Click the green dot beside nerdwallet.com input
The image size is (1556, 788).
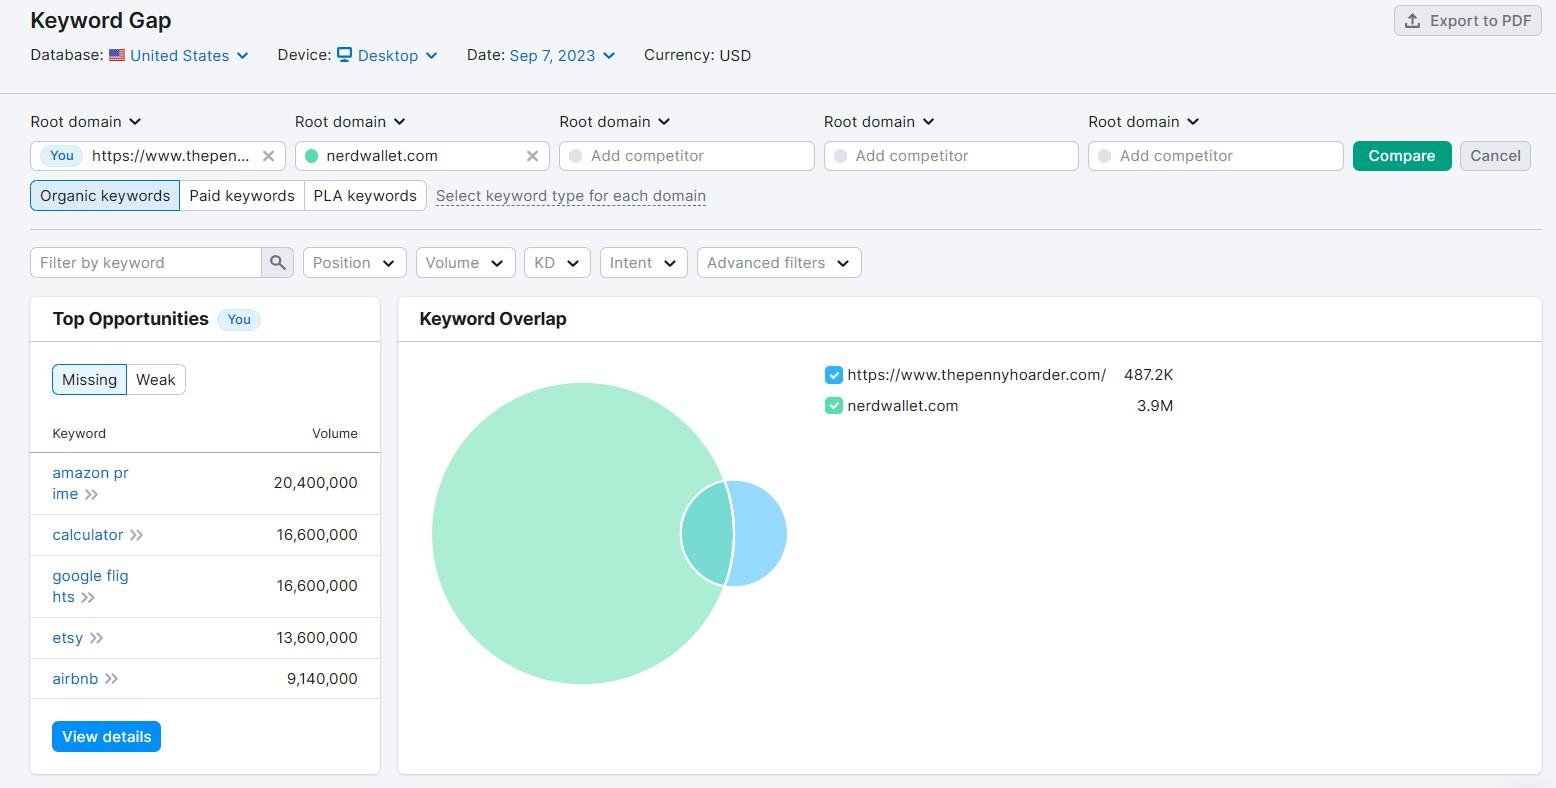pos(311,156)
